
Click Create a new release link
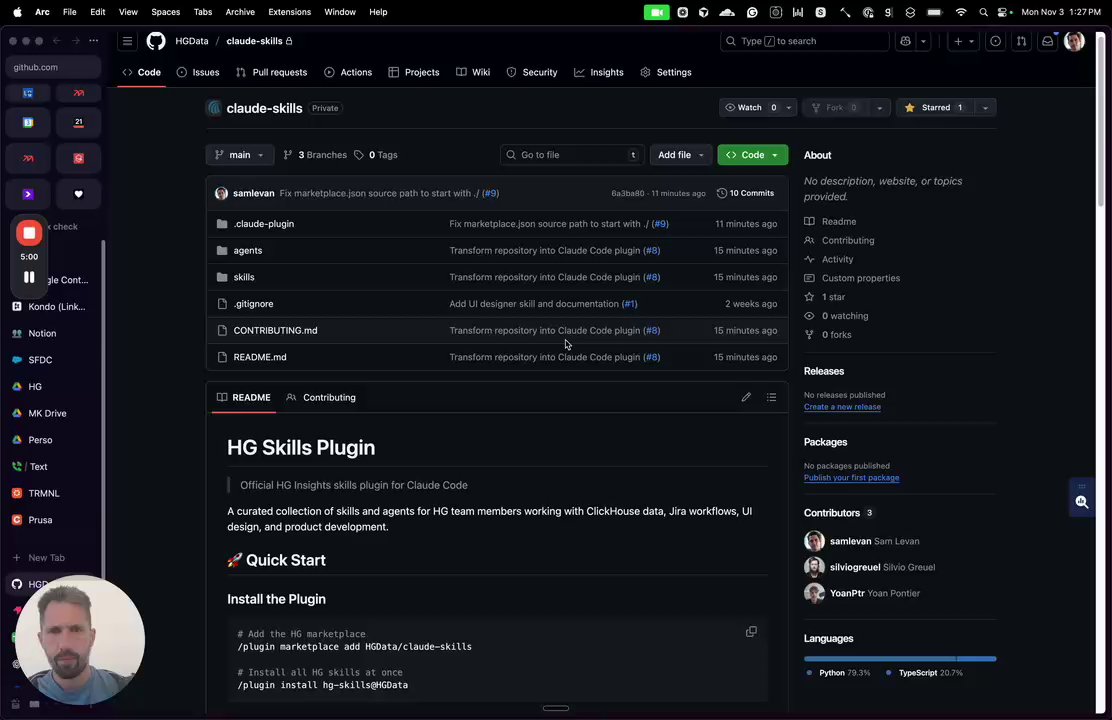coord(842,407)
